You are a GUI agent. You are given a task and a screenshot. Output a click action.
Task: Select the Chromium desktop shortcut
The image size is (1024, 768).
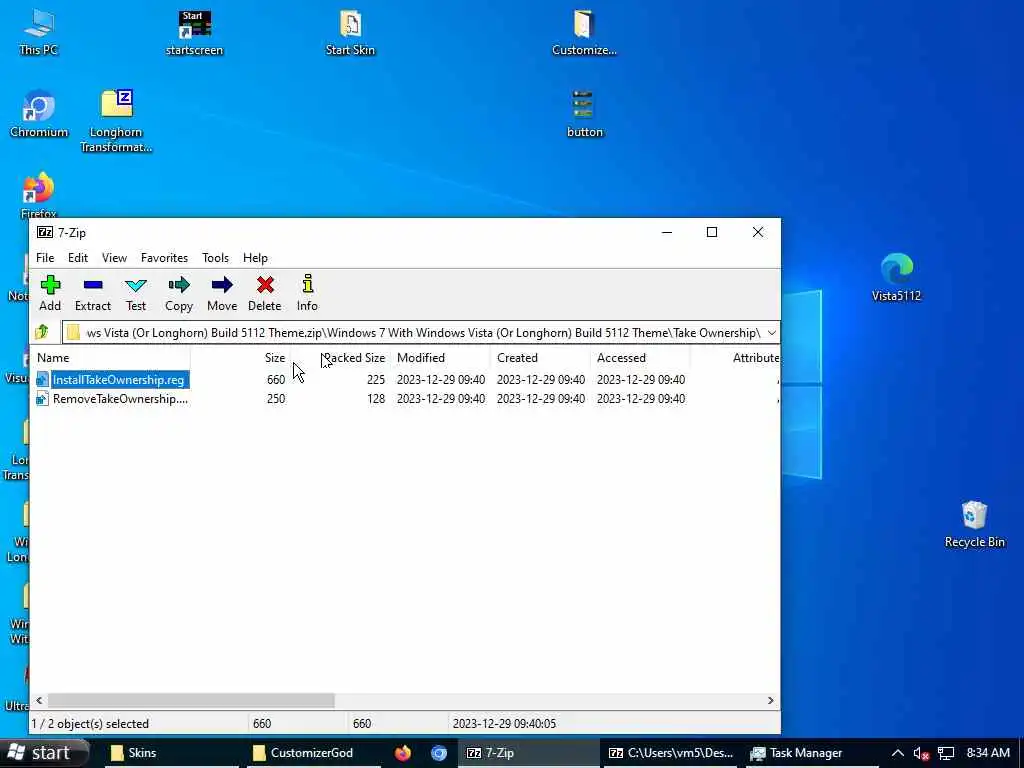(x=39, y=114)
